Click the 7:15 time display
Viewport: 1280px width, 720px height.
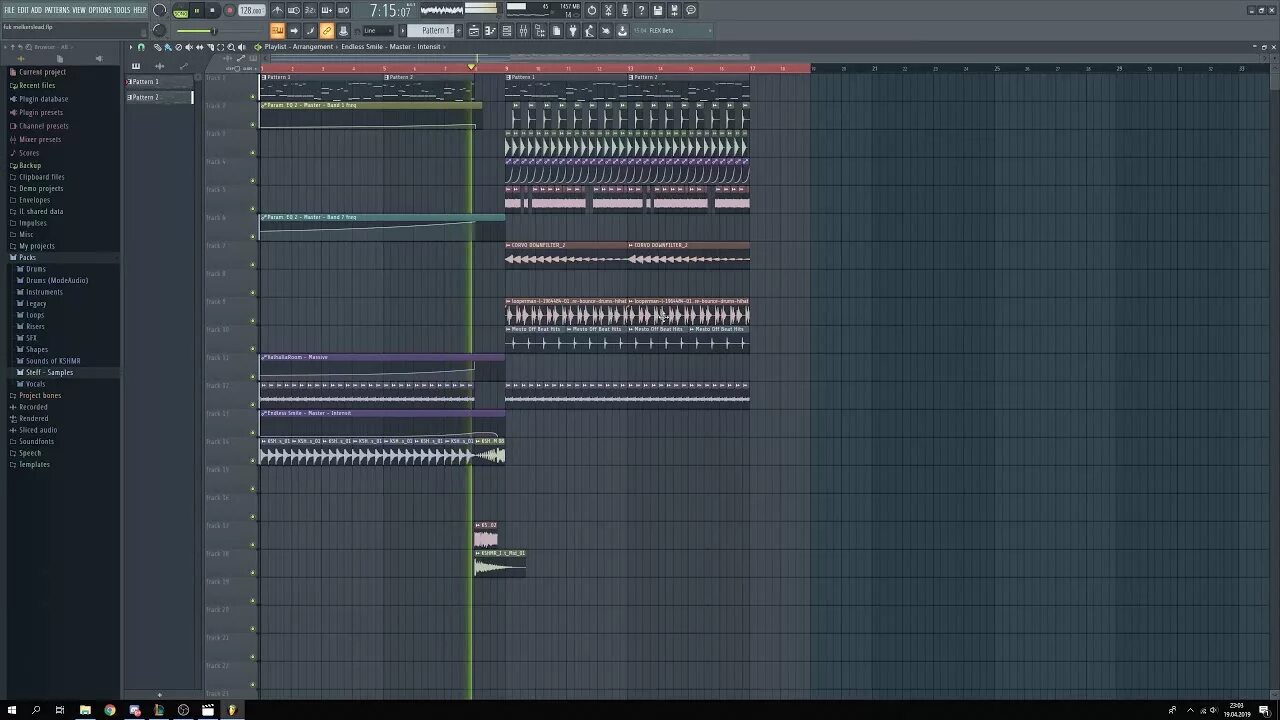coord(390,11)
